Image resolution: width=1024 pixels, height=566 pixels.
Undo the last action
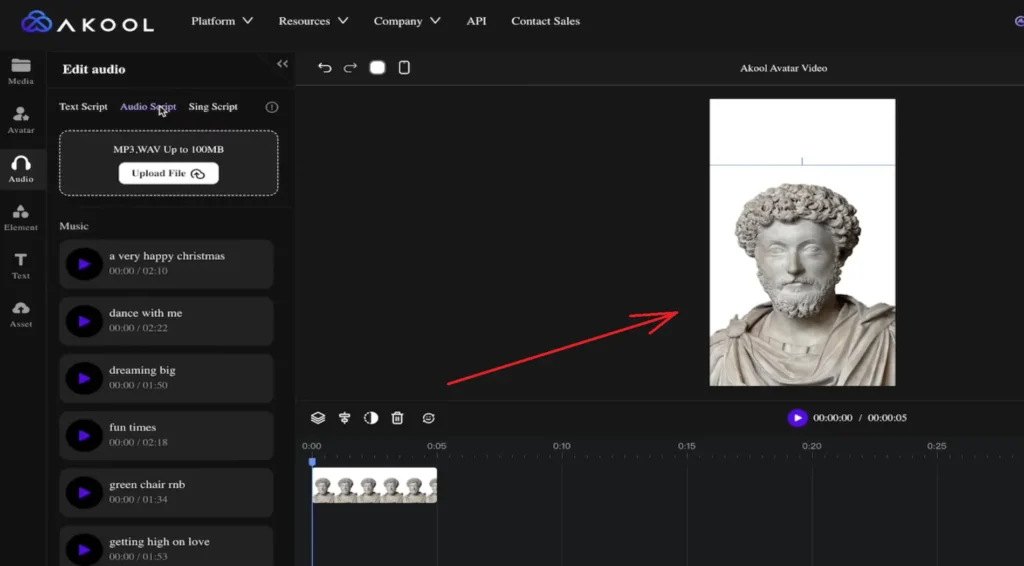pos(325,68)
